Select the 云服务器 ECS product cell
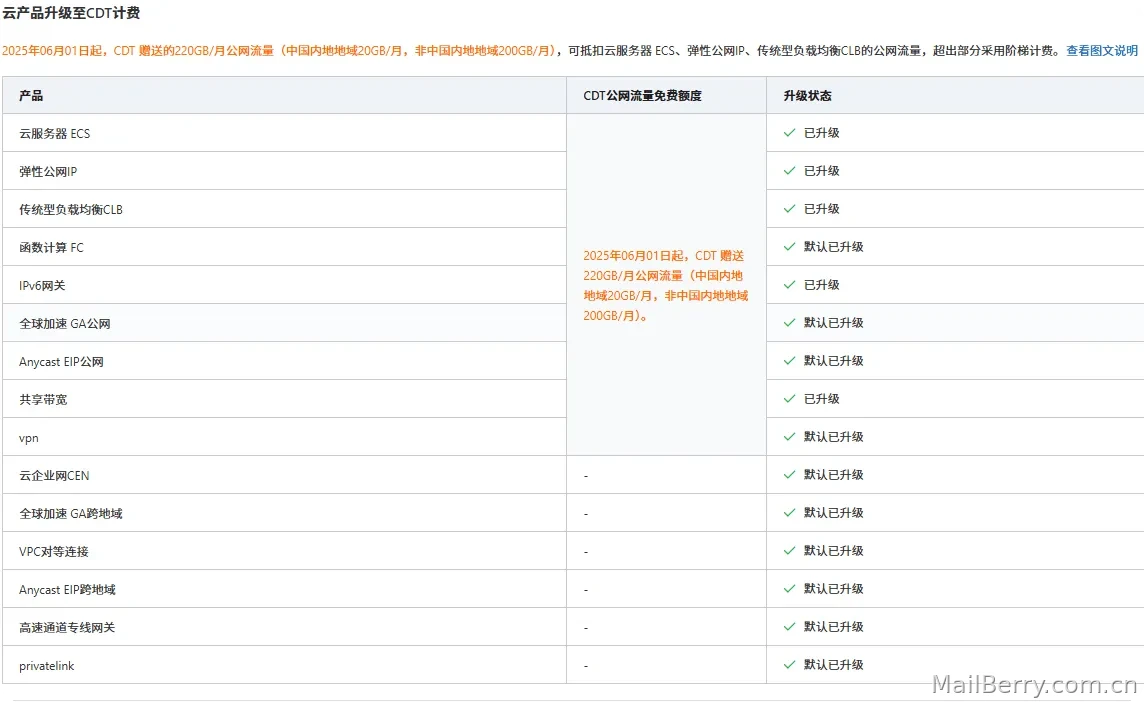This screenshot has height=702, width=1144. click(x=285, y=133)
